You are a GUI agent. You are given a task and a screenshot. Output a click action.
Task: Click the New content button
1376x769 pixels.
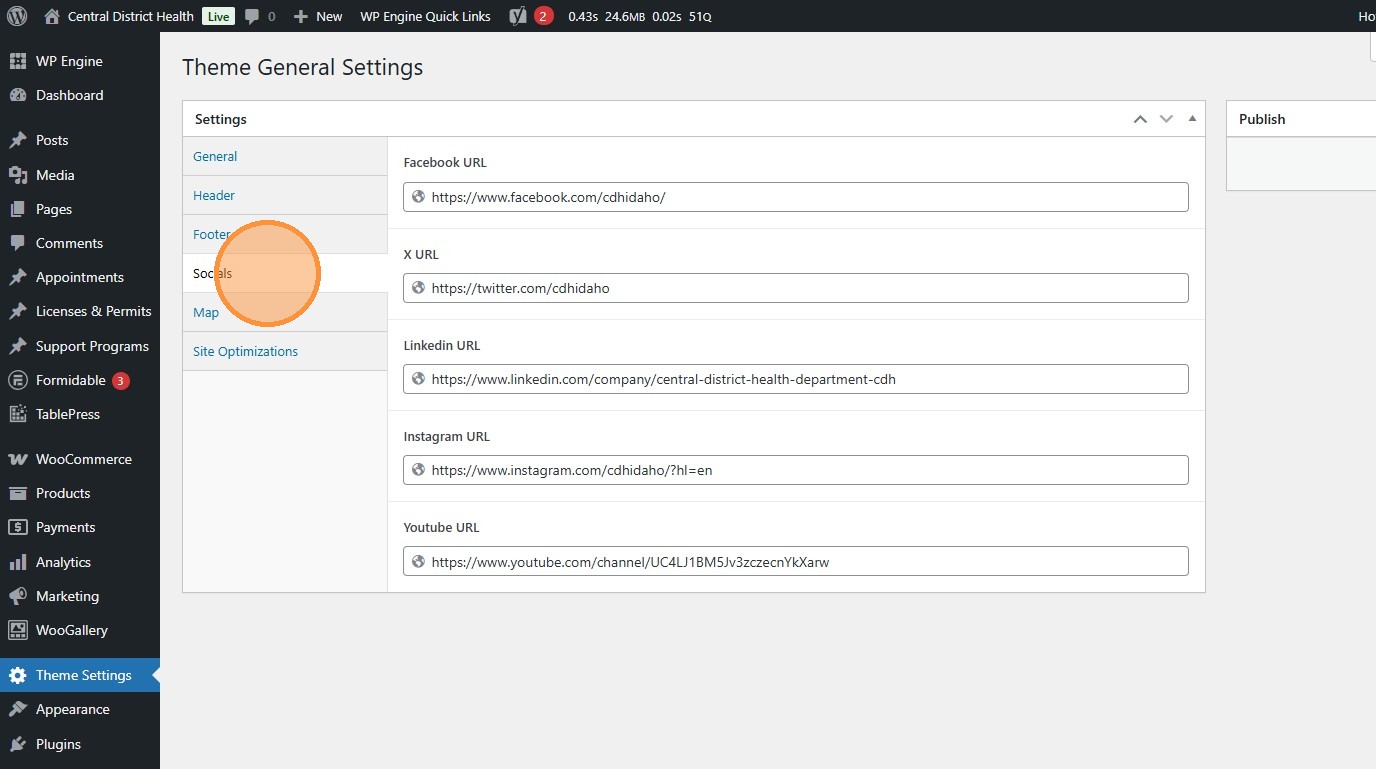[x=318, y=16]
